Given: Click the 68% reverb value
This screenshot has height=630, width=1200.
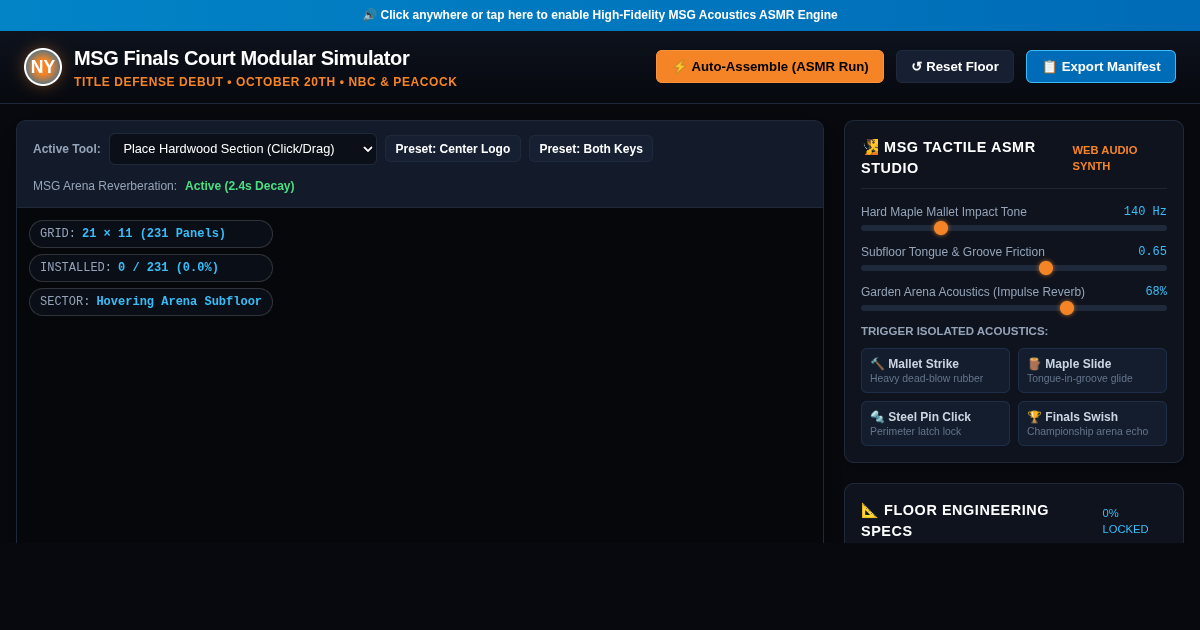Looking at the screenshot, I should tap(1156, 292).
